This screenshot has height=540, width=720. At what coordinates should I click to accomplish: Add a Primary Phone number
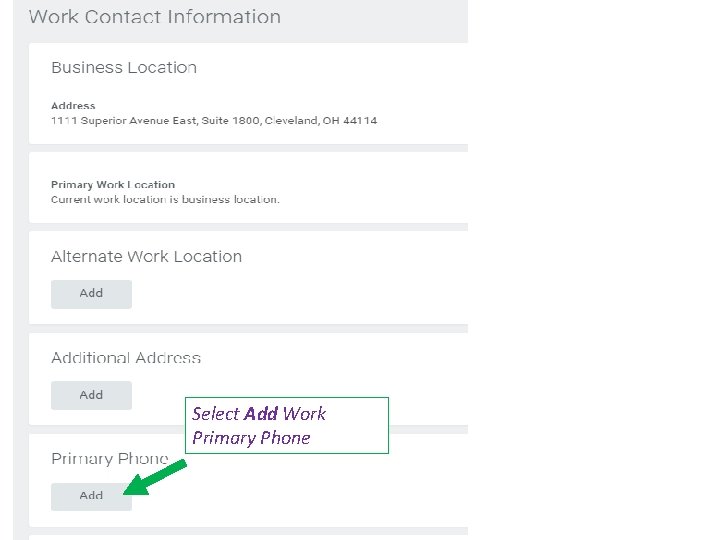point(91,496)
